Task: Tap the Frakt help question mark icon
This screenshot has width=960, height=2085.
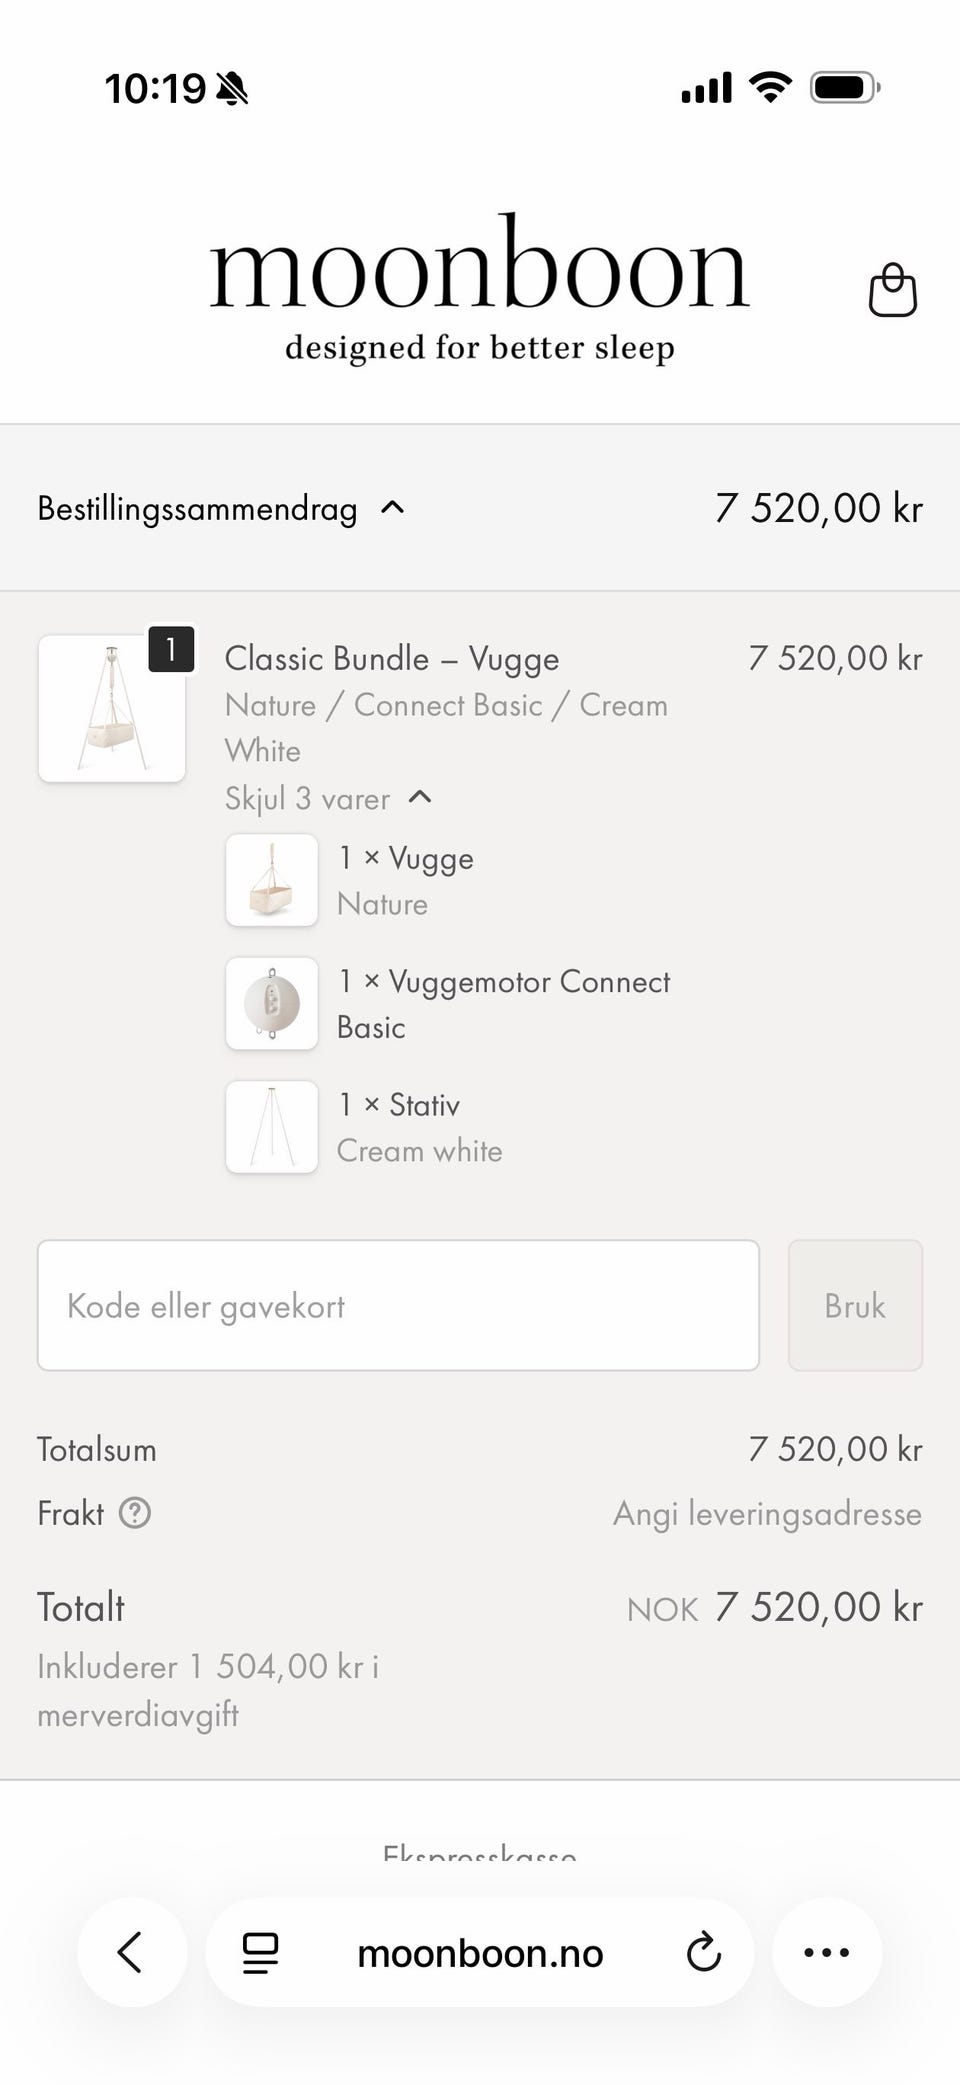Action: (135, 1513)
